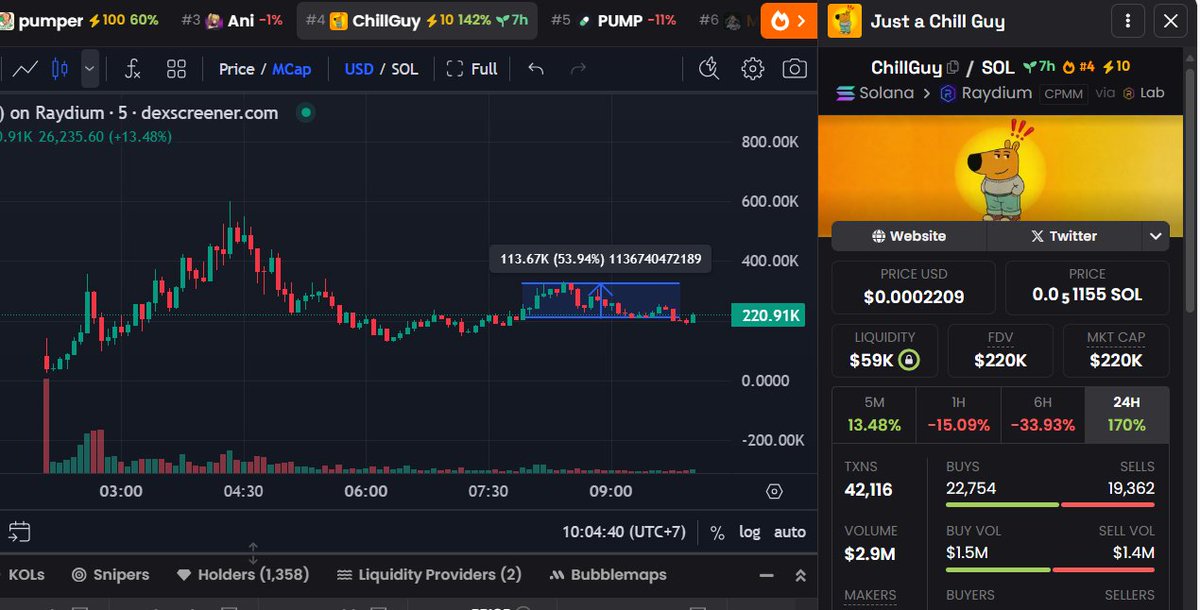Open the Bubblemaps tab
The width and height of the screenshot is (1200, 610).
(x=608, y=575)
